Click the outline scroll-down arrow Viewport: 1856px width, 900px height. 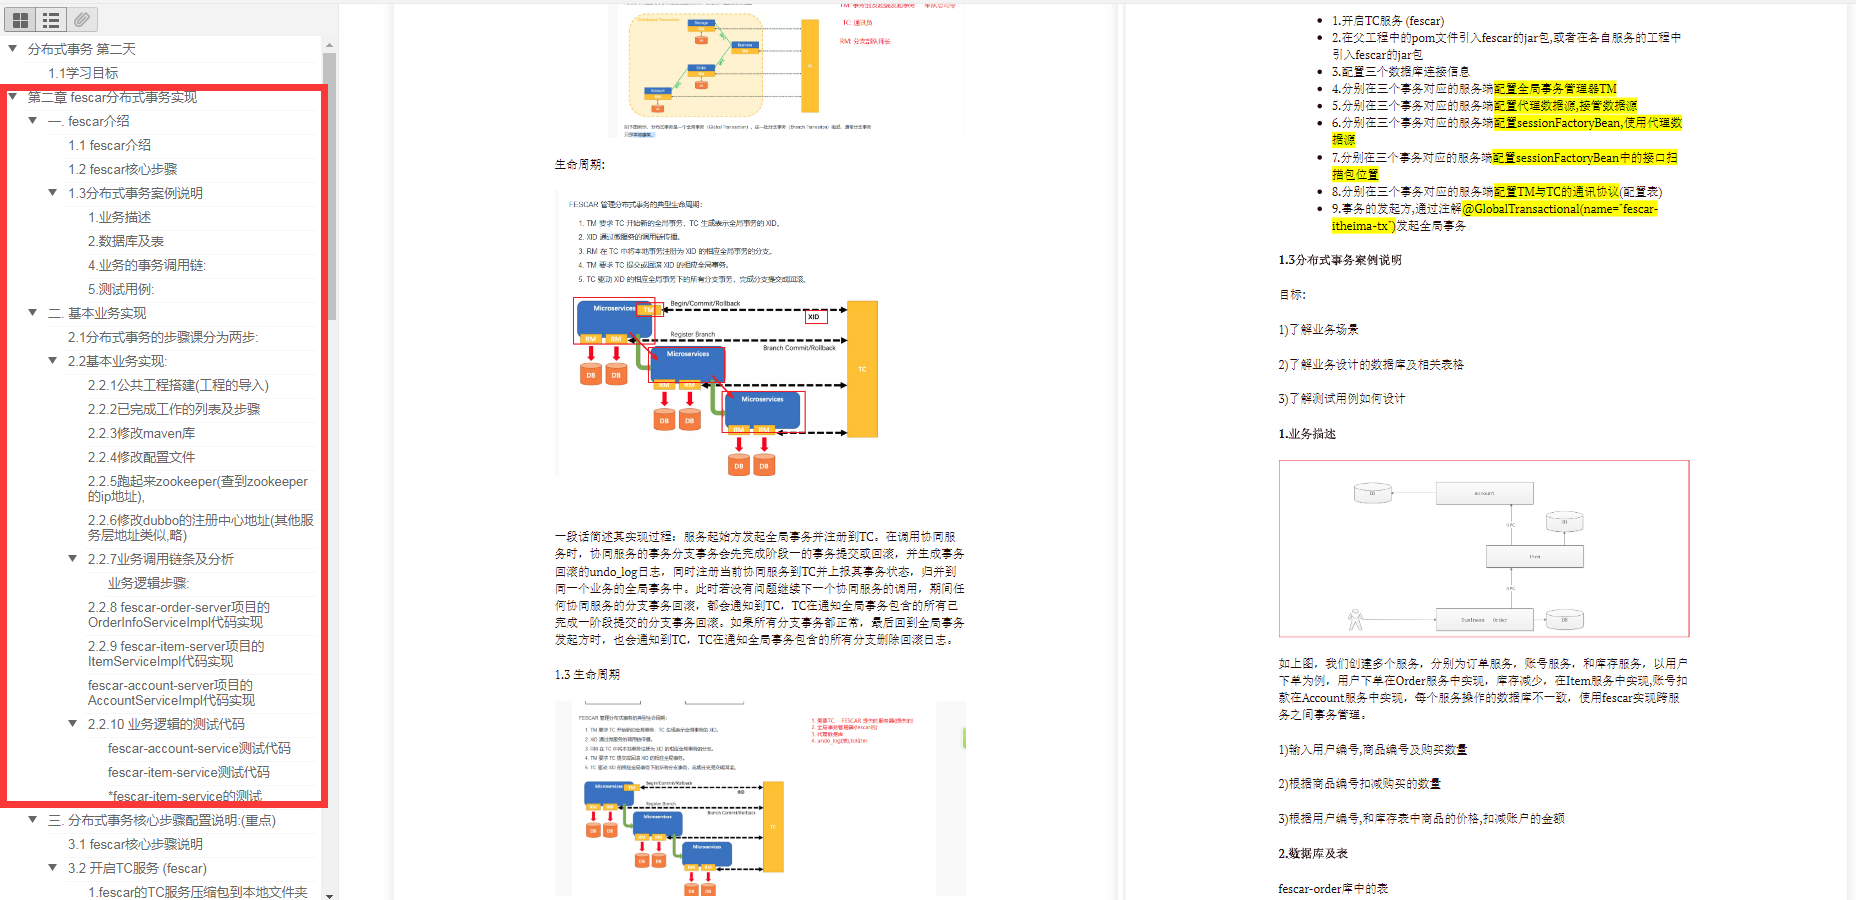329,894
